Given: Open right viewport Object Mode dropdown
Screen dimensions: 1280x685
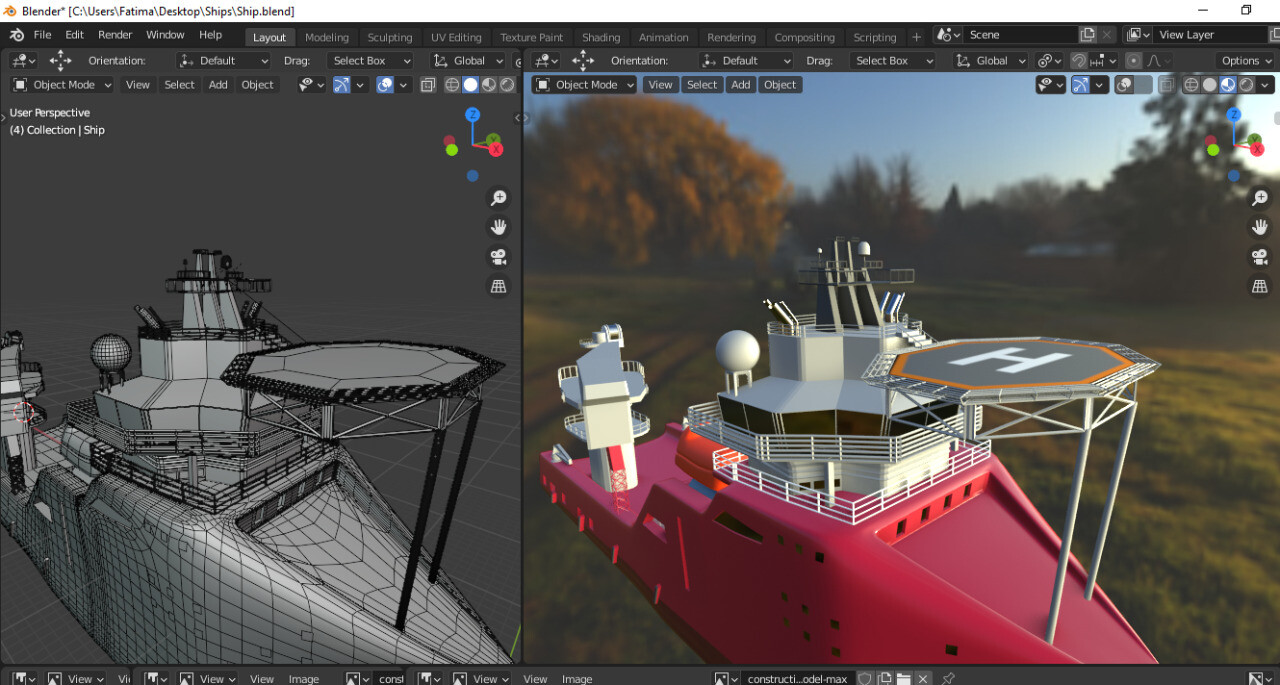Looking at the screenshot, I should (x=584, y=85).
